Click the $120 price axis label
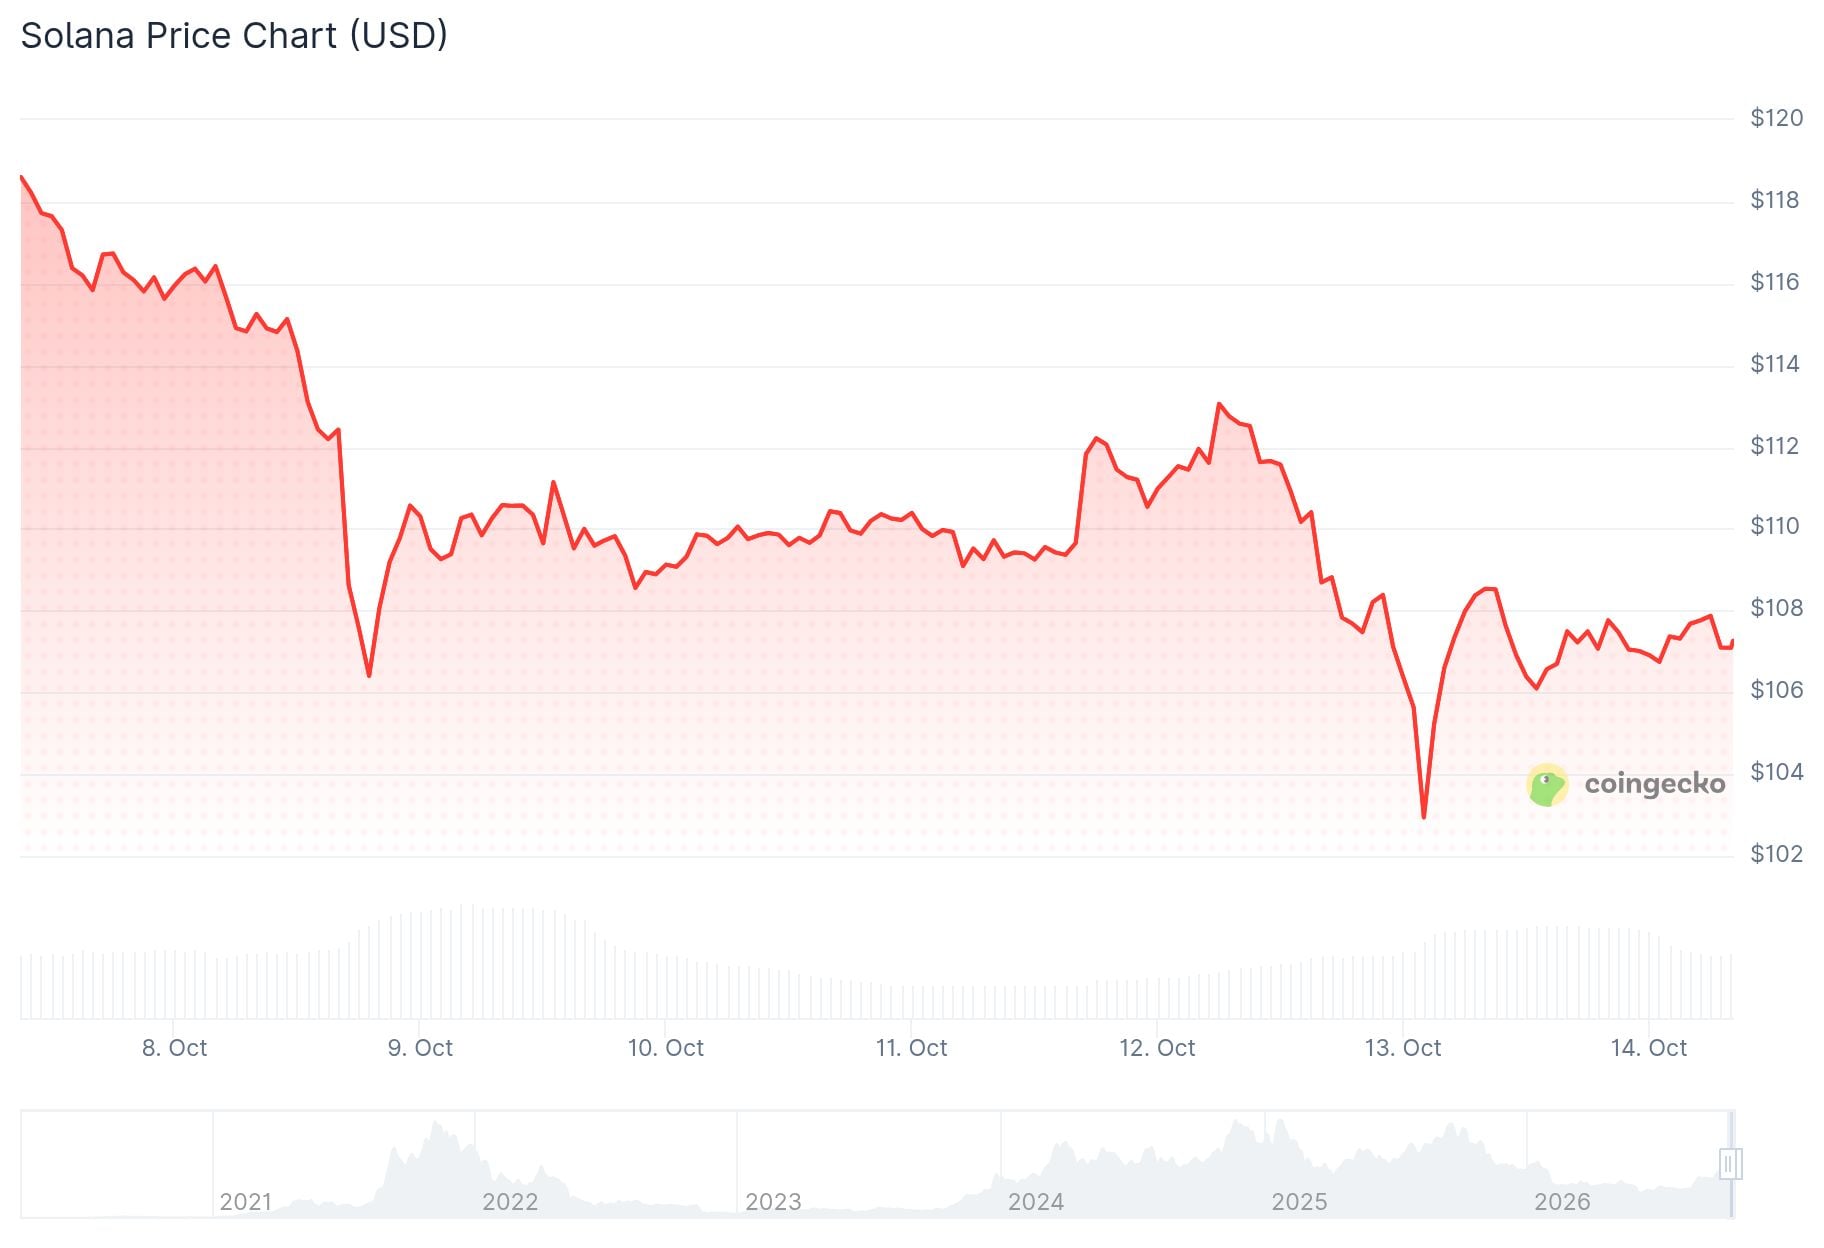The height and width of the screenshot is (1248, 1824). tap(1776, 118)
